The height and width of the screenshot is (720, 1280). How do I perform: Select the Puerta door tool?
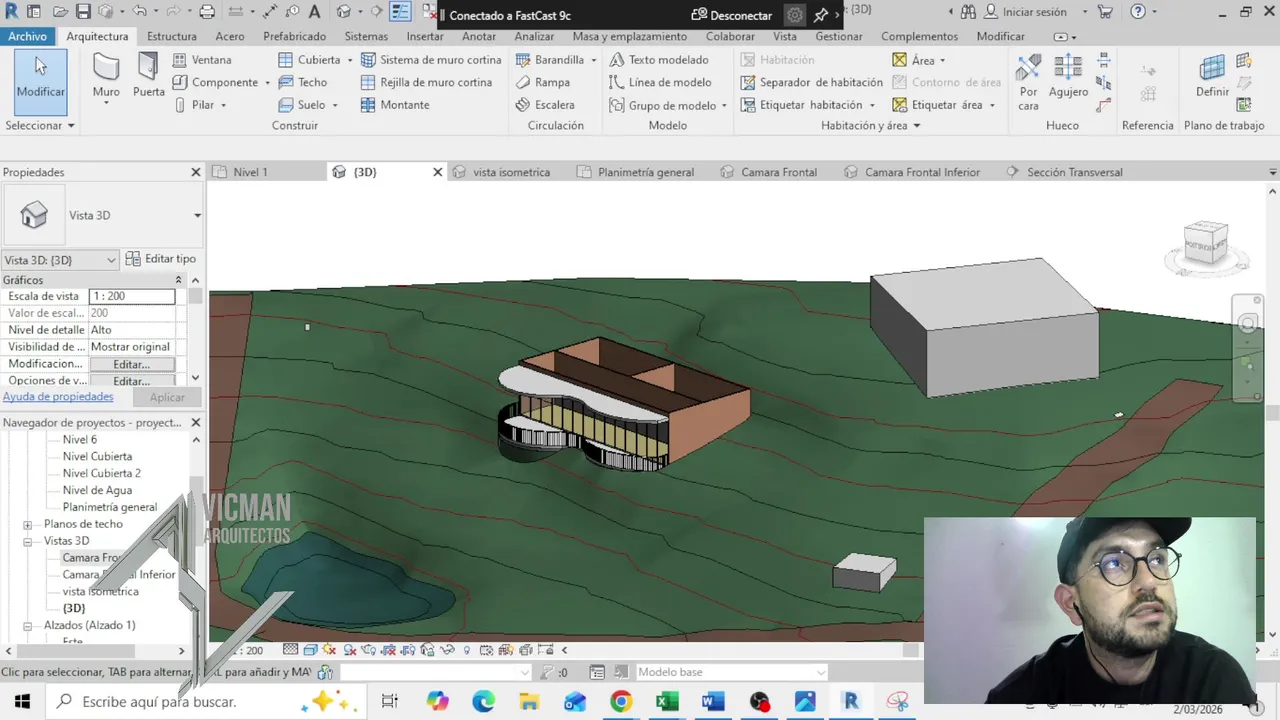149,76
